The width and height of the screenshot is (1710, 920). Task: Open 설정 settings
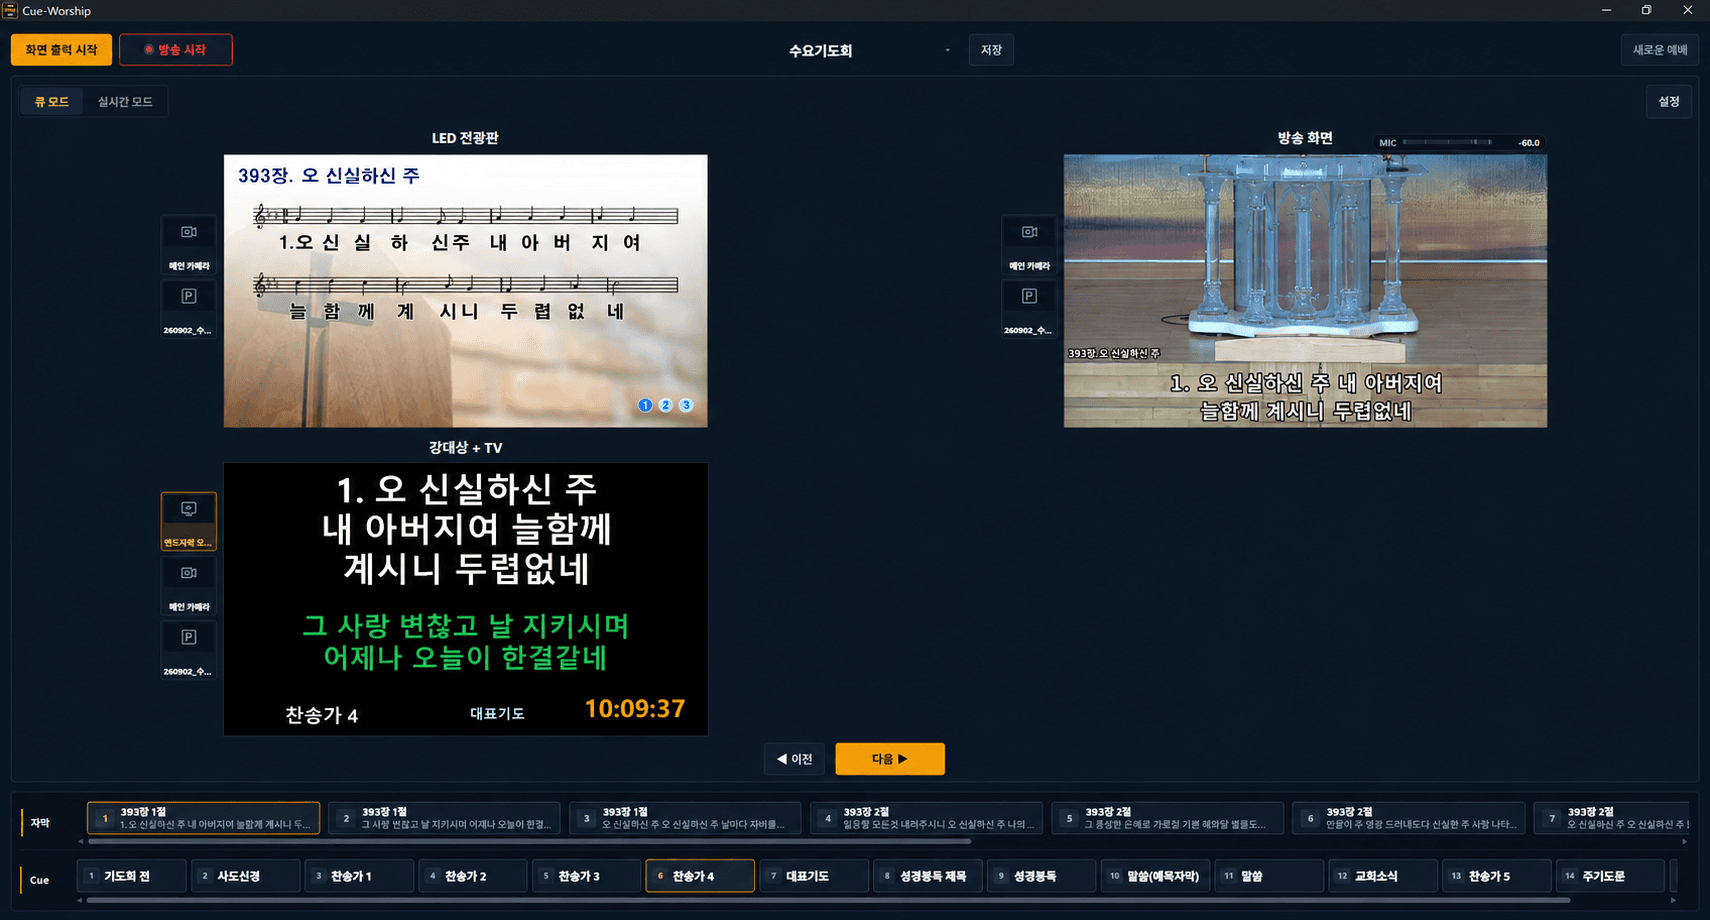[1668, 101]
